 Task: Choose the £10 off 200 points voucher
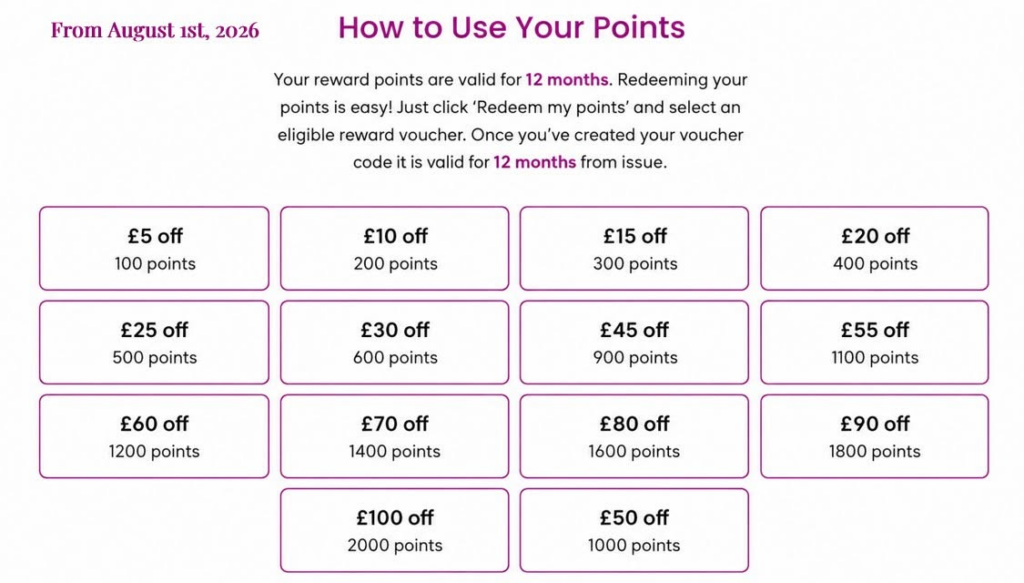point(394,249)
